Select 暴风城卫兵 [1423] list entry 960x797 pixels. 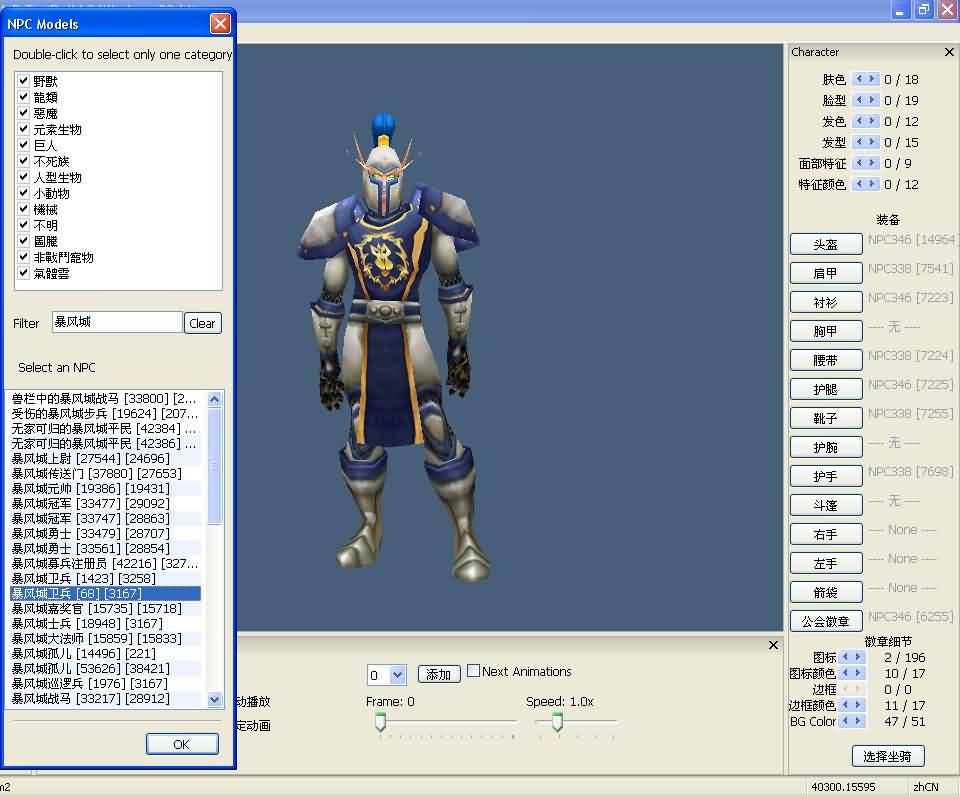pos(105,578)
